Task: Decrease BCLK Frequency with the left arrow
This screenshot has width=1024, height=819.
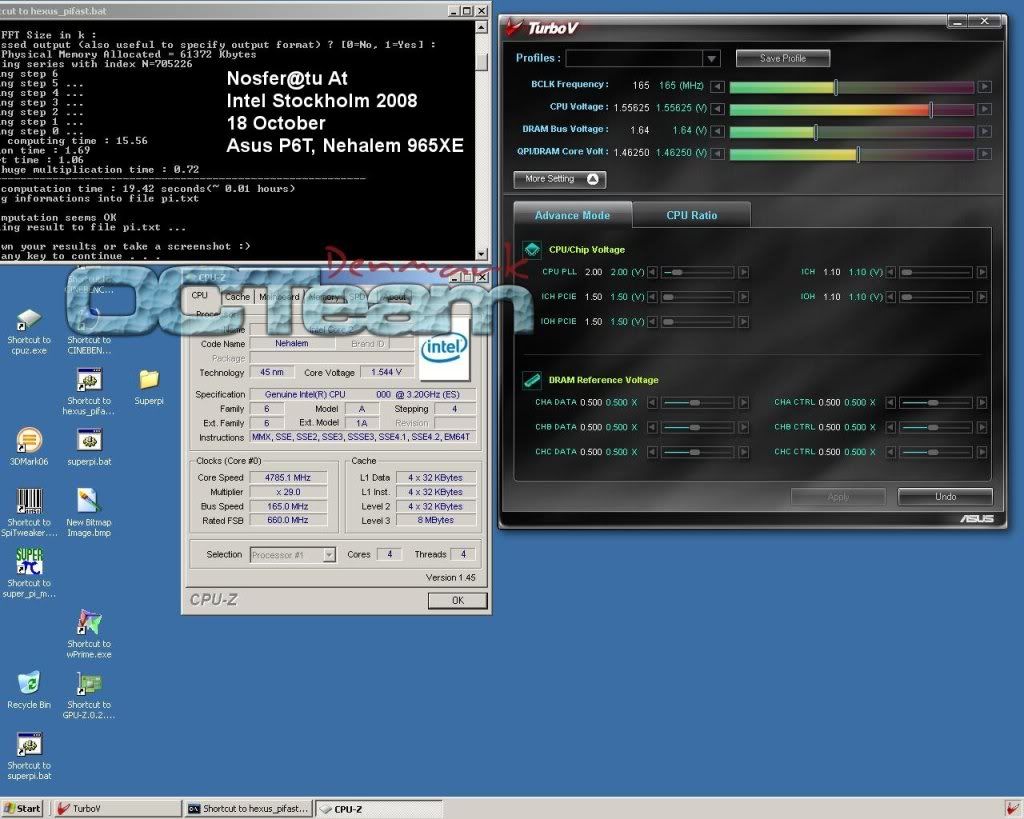Action: coord(717,86)
